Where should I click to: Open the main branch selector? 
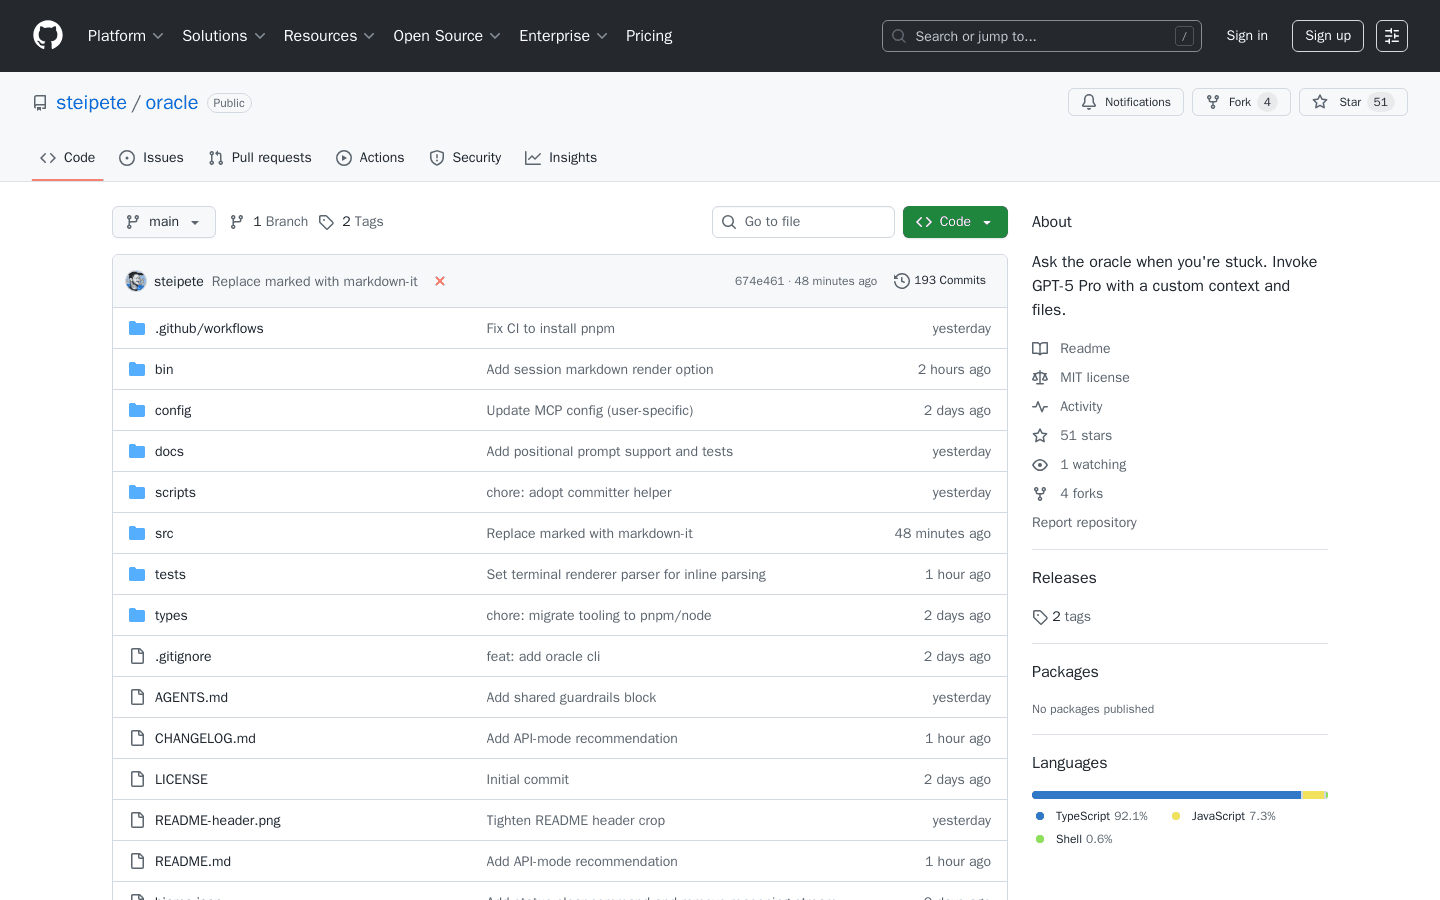[163, 221]
